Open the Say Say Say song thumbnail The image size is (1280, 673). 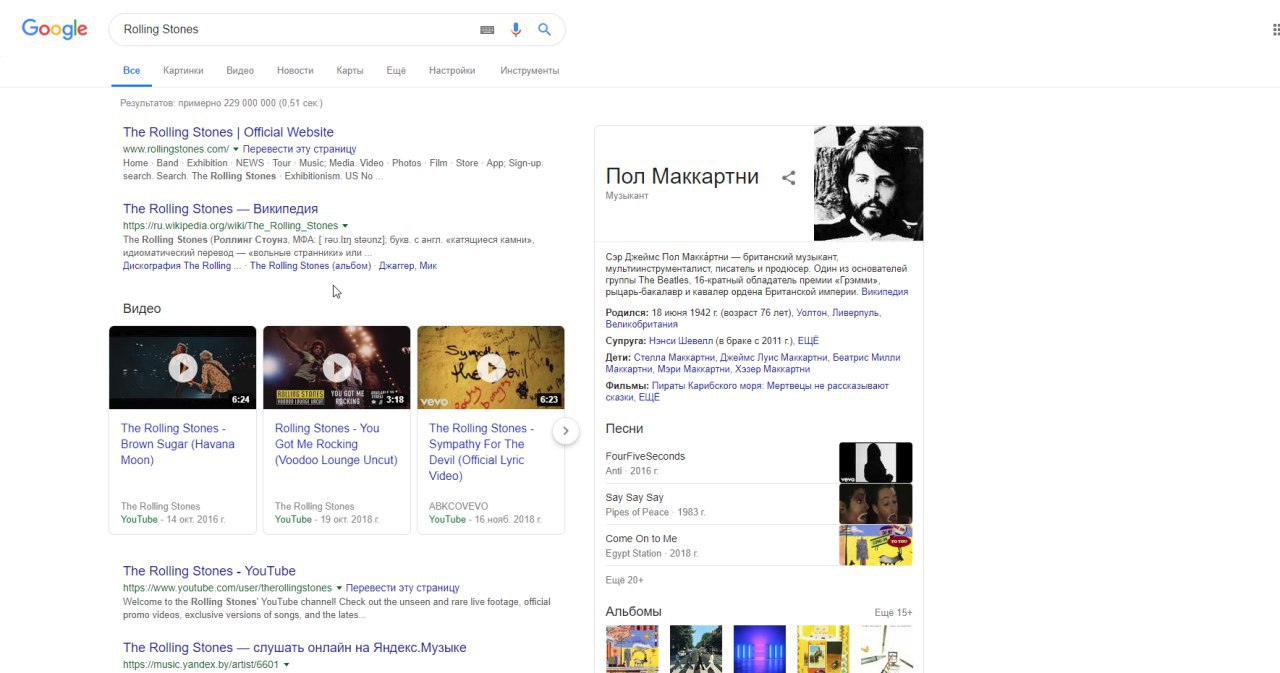(875, 504)
